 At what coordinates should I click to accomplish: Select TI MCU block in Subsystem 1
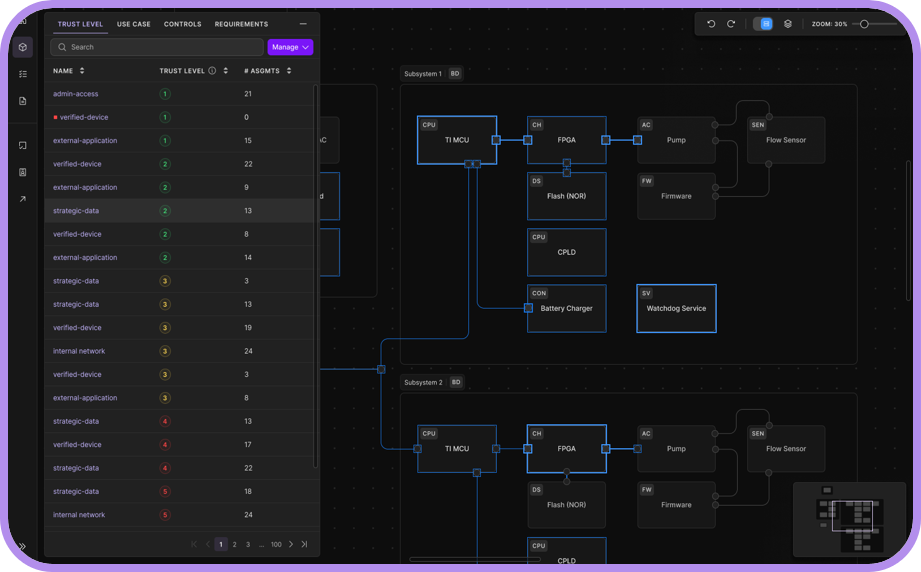pyautogui.click(x=457, y=140)
